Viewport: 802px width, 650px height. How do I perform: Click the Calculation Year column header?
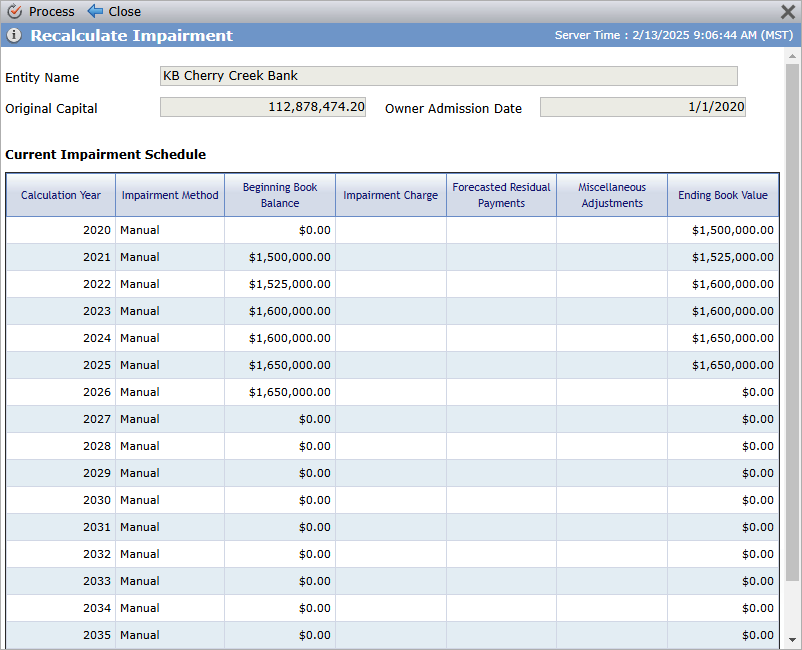point(61,195)
